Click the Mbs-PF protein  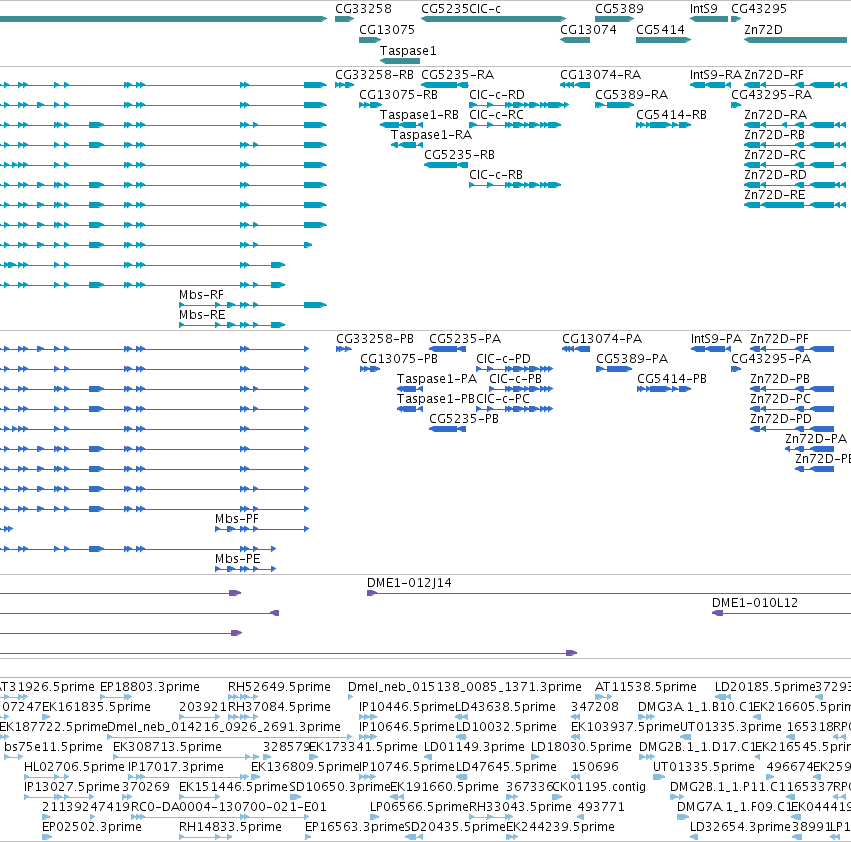click(262, 529)
